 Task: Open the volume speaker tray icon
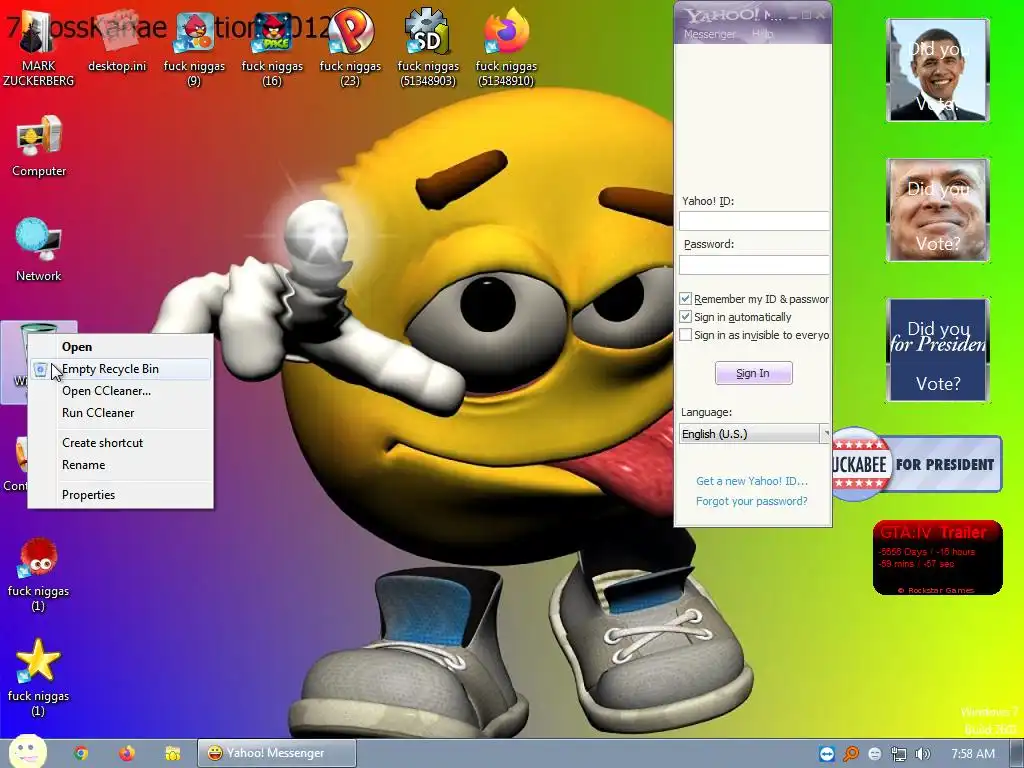922,754
